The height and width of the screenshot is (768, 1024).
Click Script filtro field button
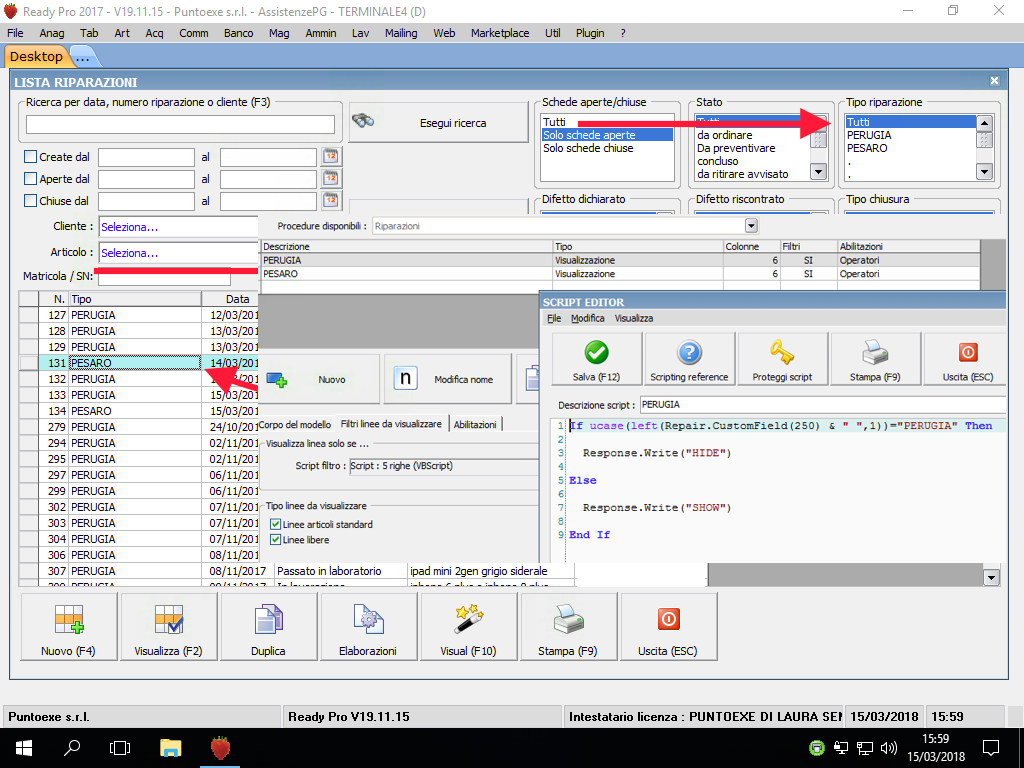point(443,466)
